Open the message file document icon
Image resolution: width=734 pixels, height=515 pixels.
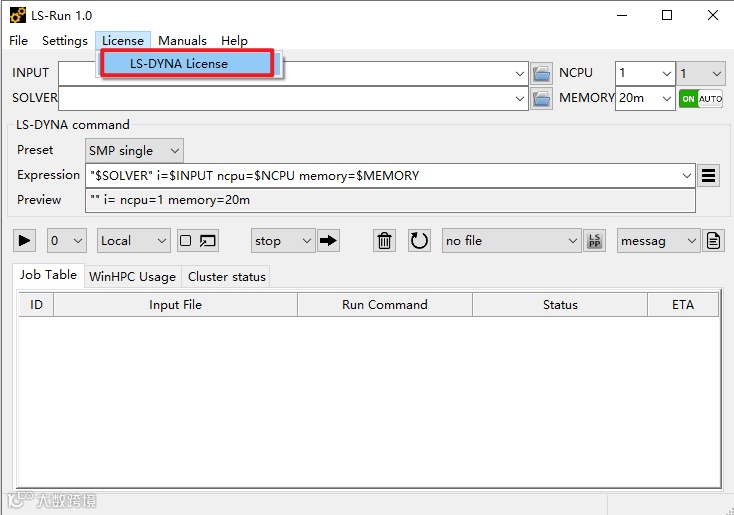[713, 241]
